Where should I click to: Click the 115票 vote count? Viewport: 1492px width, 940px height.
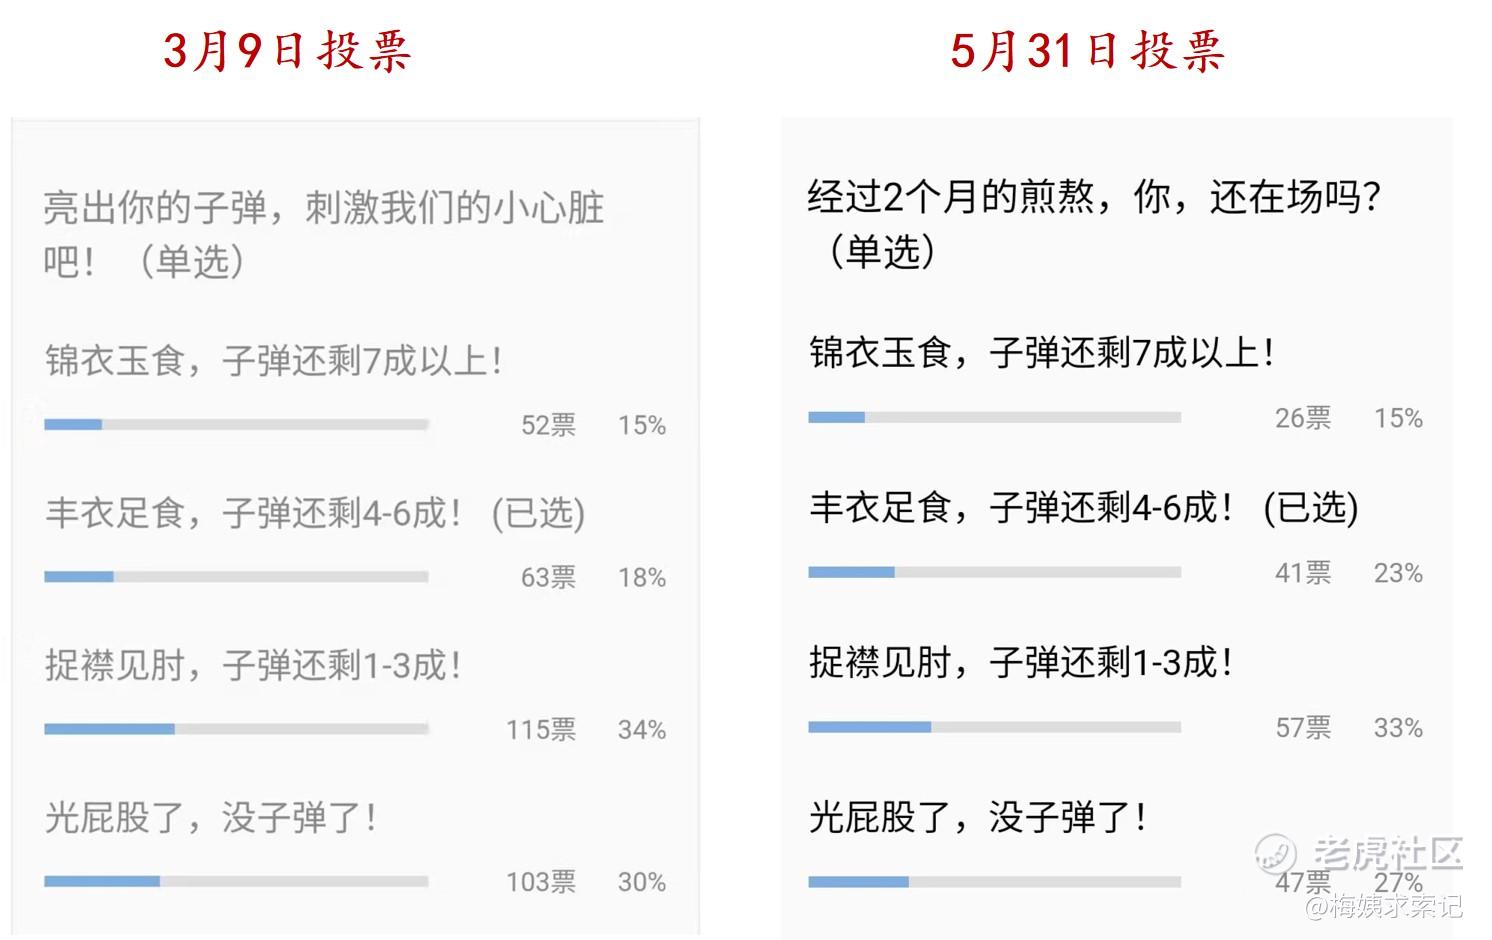pos(540,730)
